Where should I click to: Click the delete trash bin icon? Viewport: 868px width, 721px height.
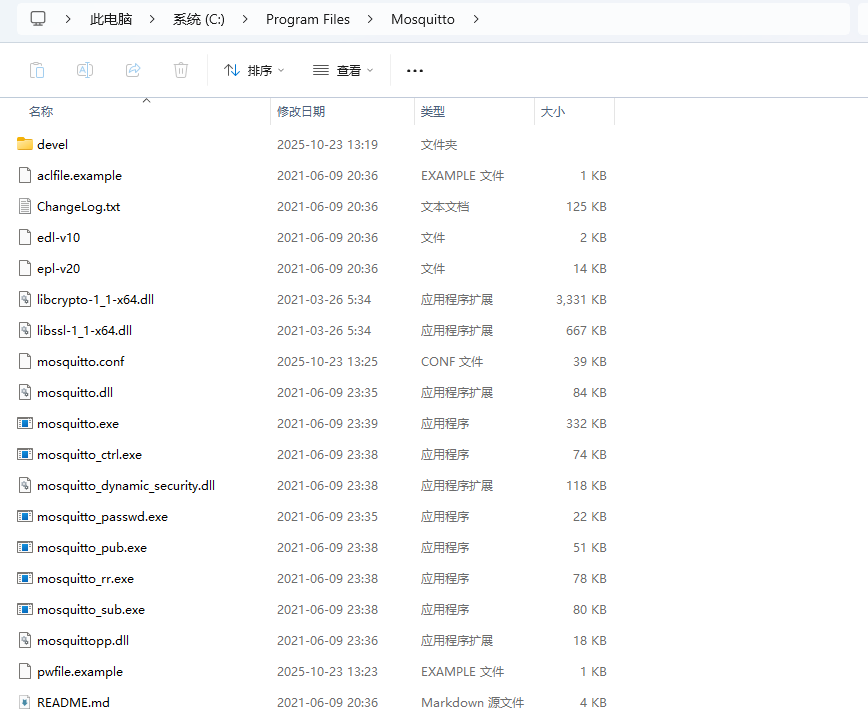point(181,70)
